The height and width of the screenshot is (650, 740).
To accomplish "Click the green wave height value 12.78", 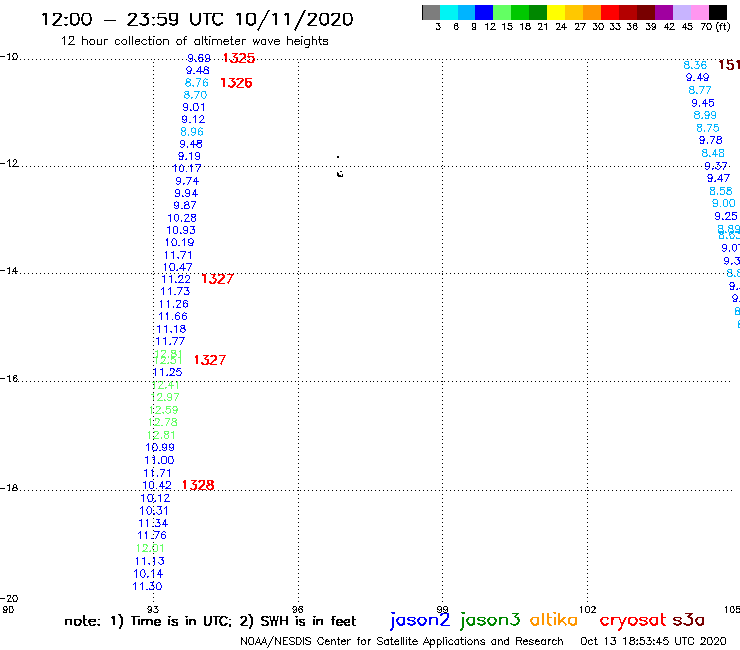I will pyautogui.click(x=163, y=422).
